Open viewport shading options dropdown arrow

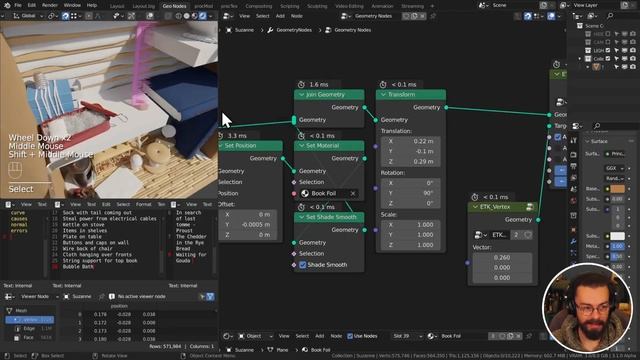point(211,16)
